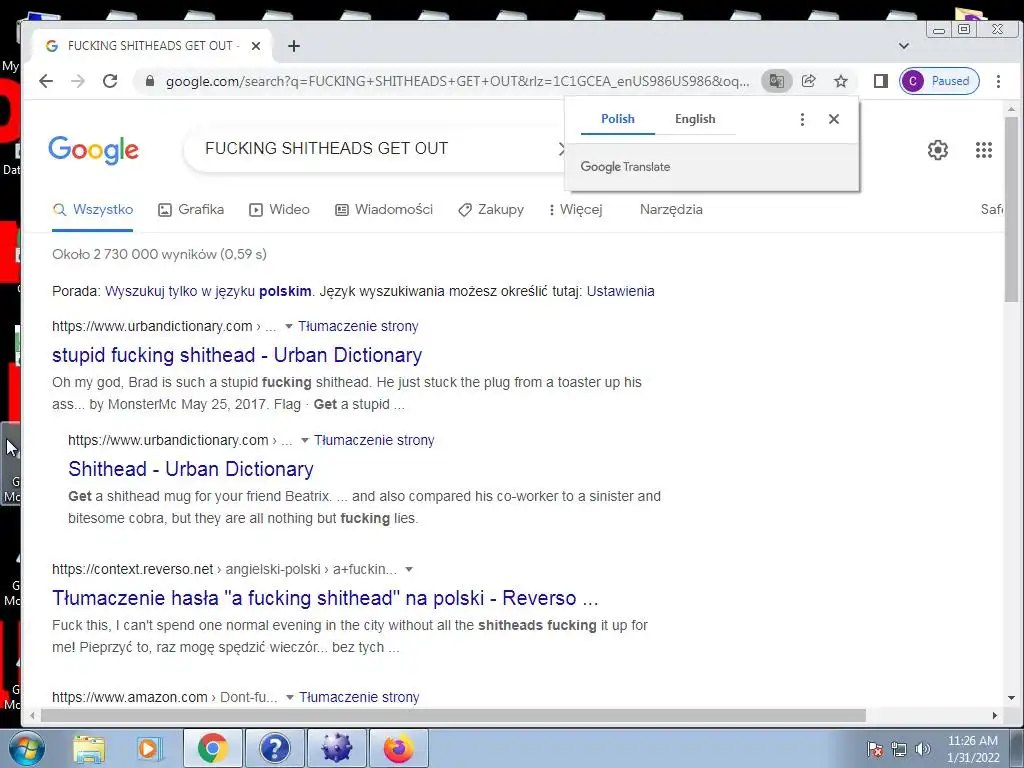
Task: Select English in translate popup
Action: click(x=695, y=119)
